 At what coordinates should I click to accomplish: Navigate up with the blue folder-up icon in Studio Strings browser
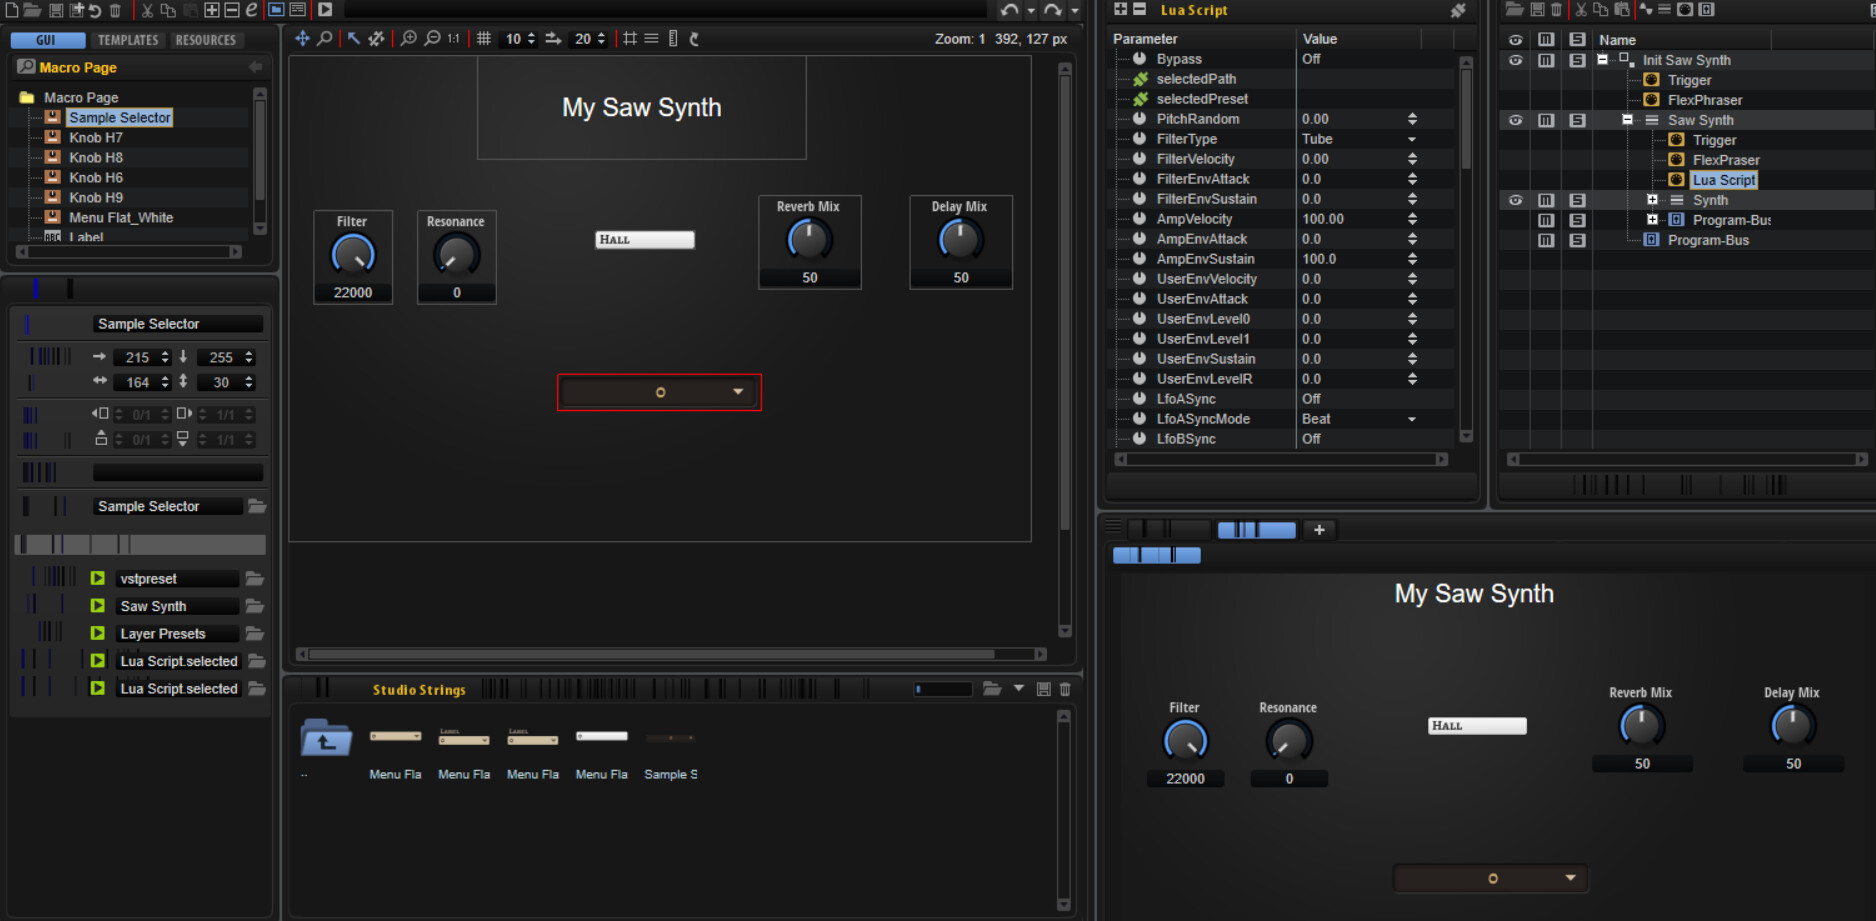[326, 738]
